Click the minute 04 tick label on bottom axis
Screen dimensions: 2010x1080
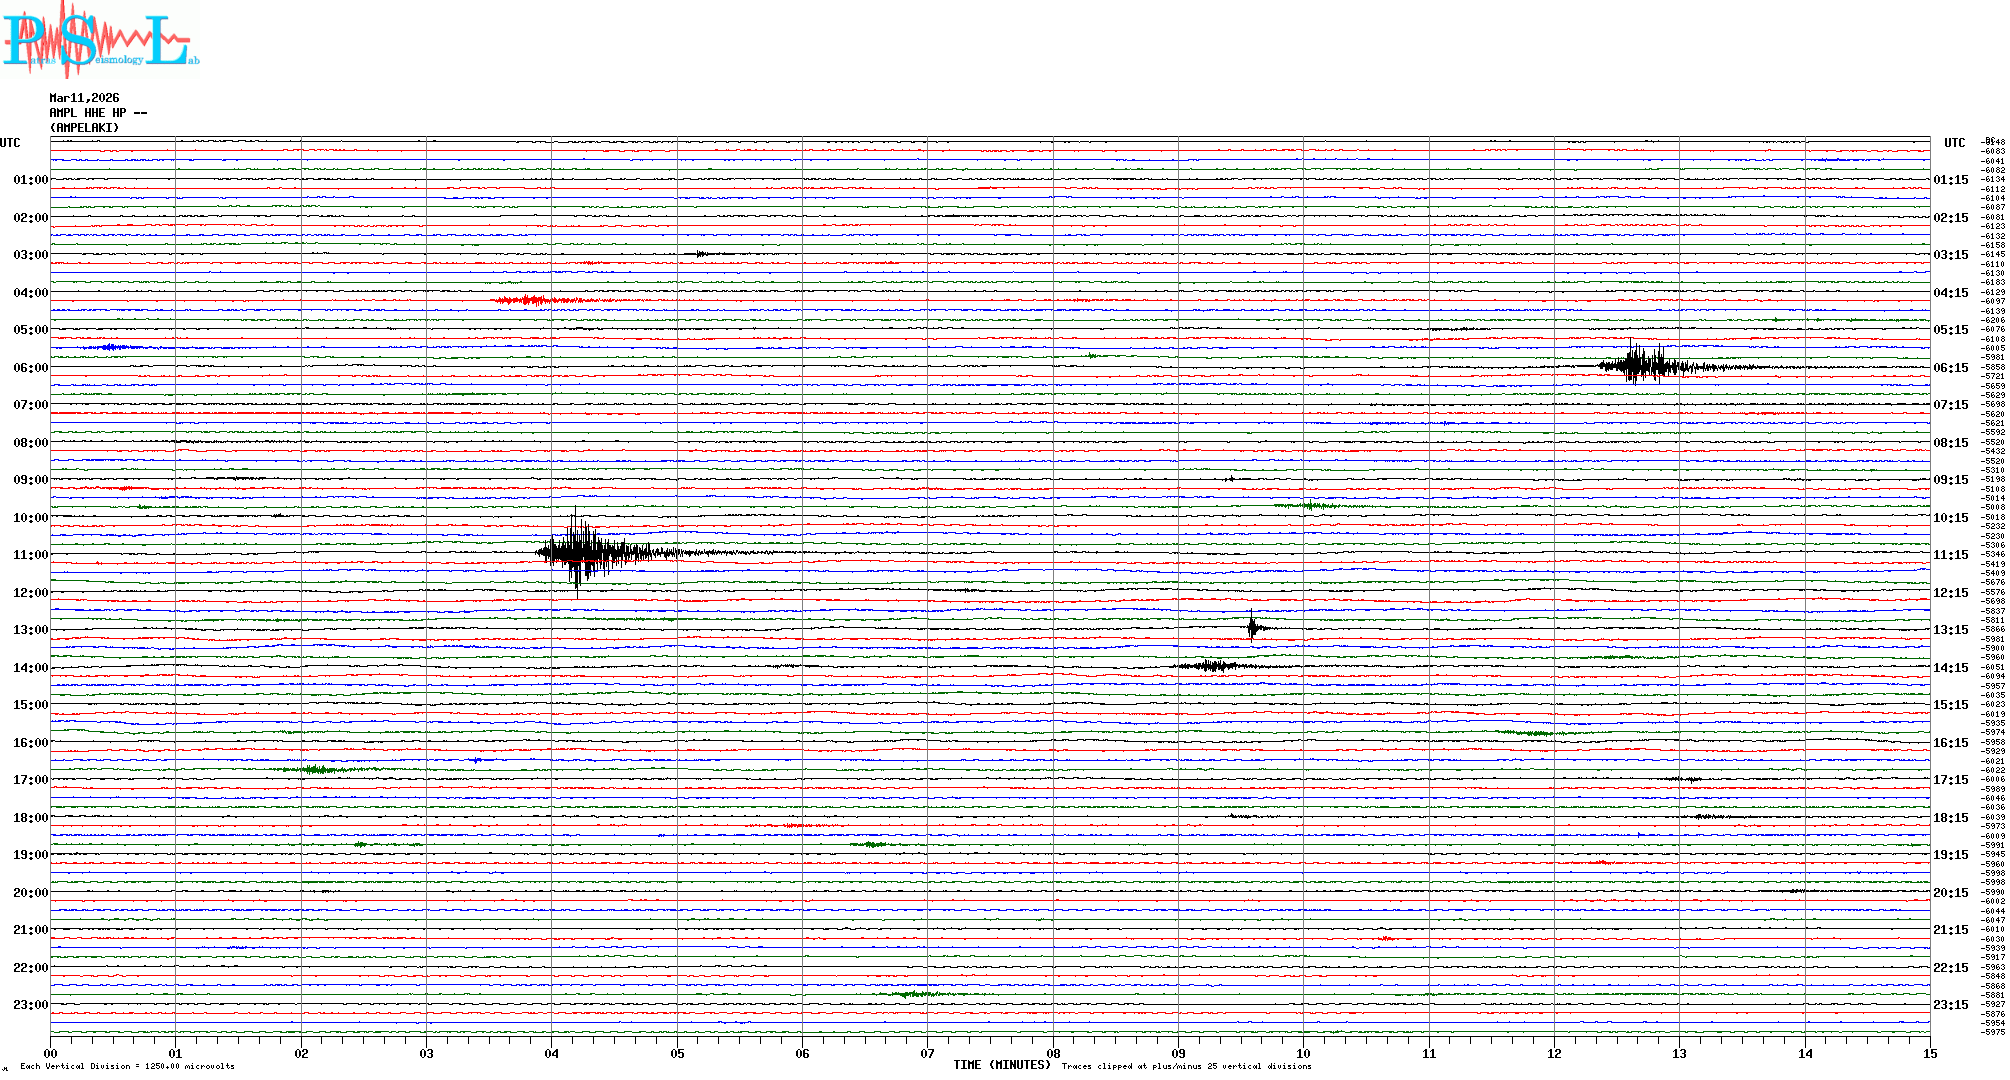coord(551,1054)
